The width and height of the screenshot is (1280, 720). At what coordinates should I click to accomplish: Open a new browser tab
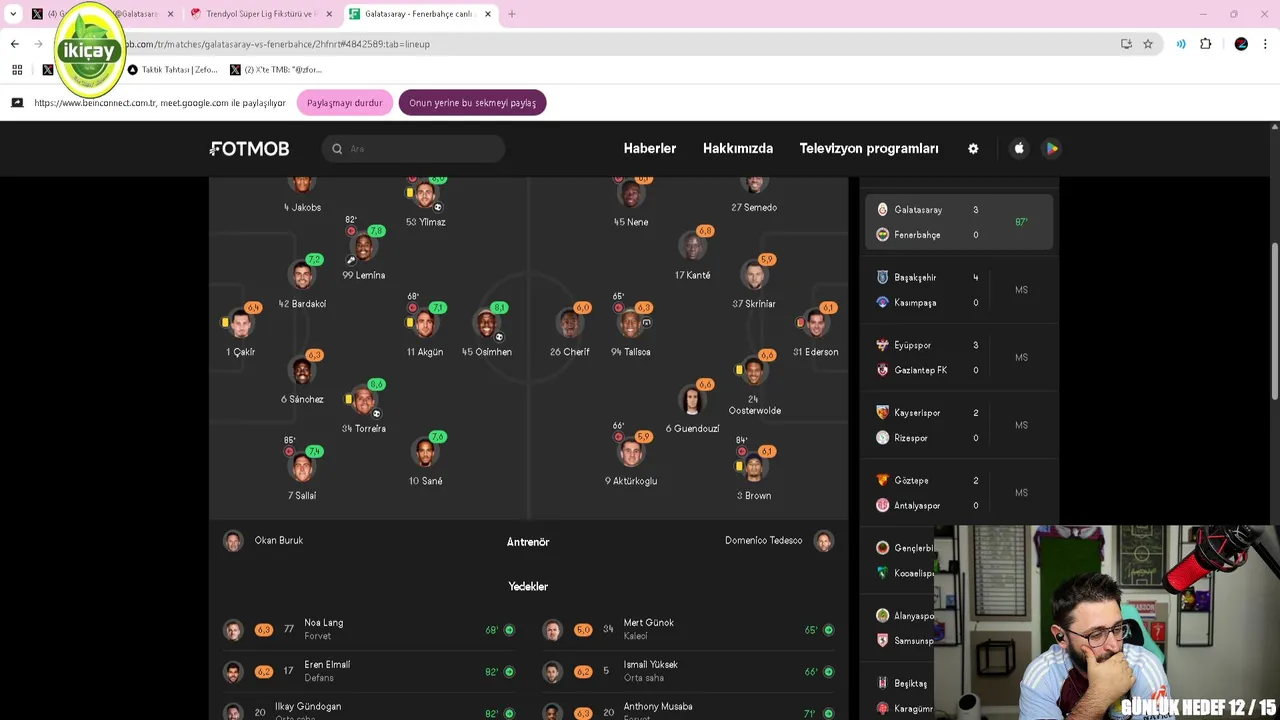pos(512,14)
